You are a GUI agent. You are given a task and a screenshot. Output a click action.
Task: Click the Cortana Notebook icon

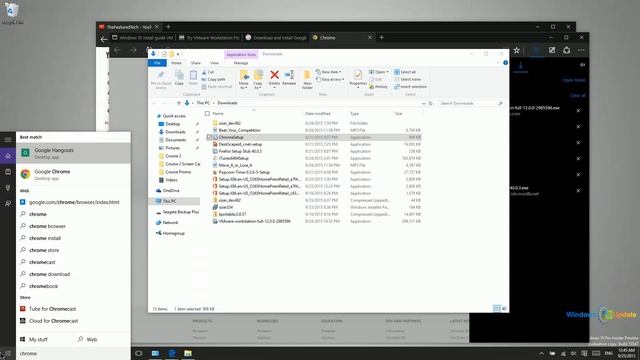[8, 172]
